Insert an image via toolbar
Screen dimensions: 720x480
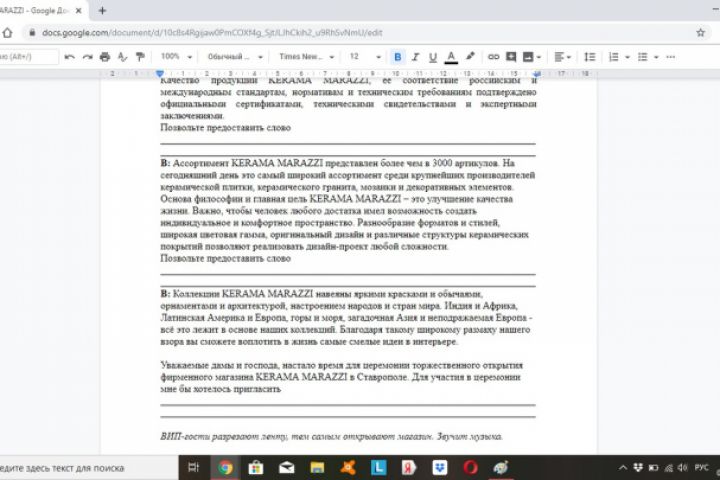[x=528, y=57]
